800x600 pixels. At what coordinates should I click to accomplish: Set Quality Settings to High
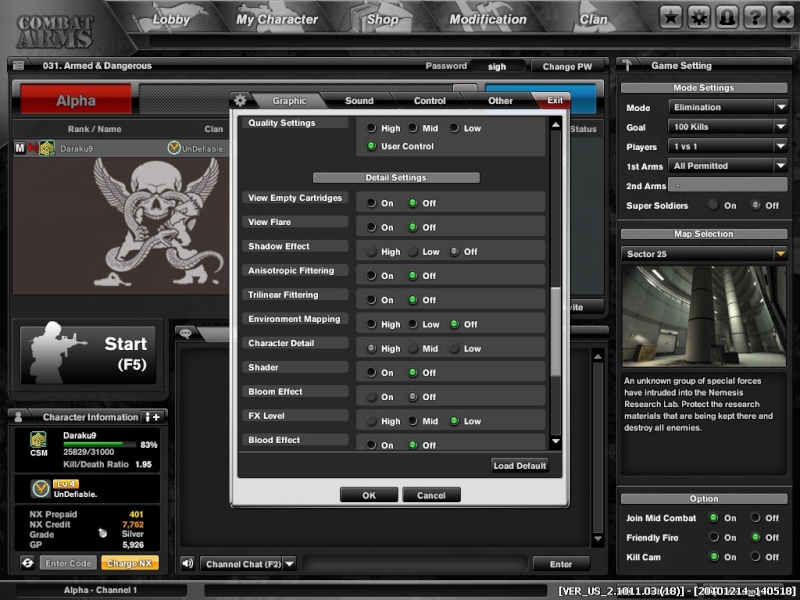click(x=371, y=128)
